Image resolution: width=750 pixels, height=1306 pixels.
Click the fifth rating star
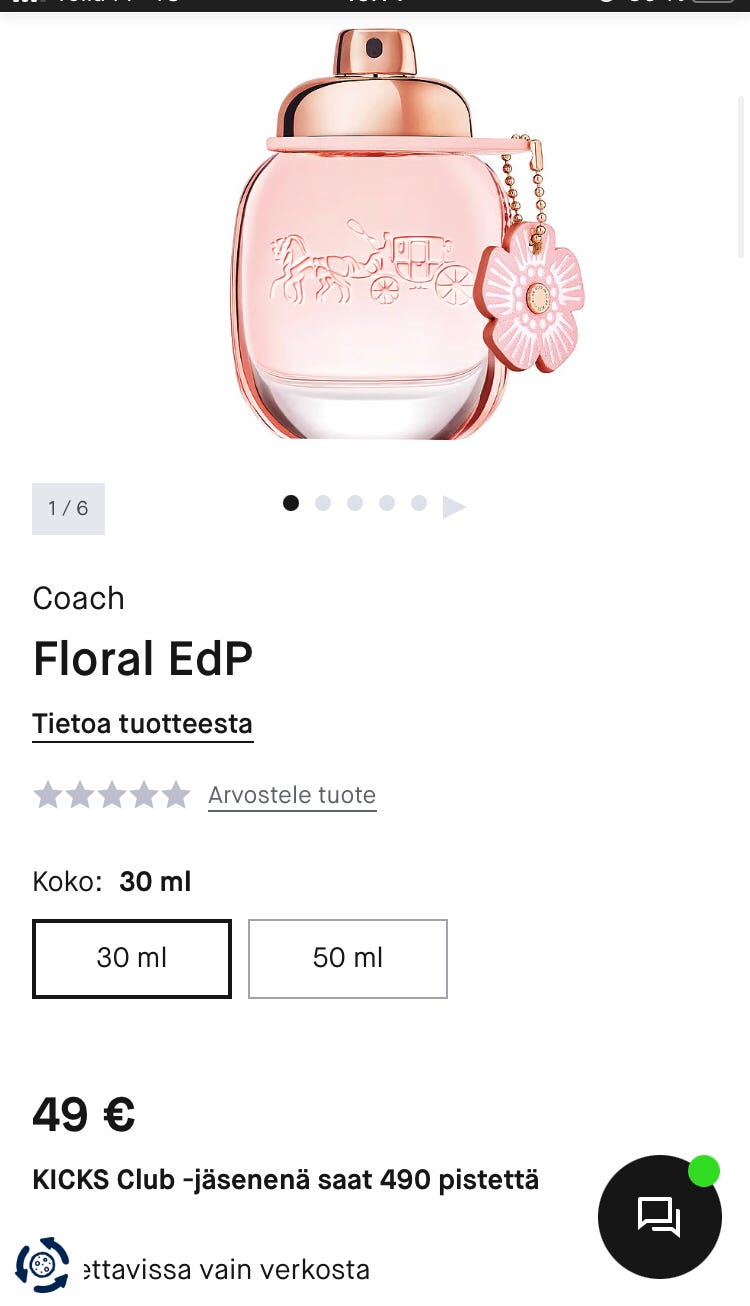[x=176, y=795]
